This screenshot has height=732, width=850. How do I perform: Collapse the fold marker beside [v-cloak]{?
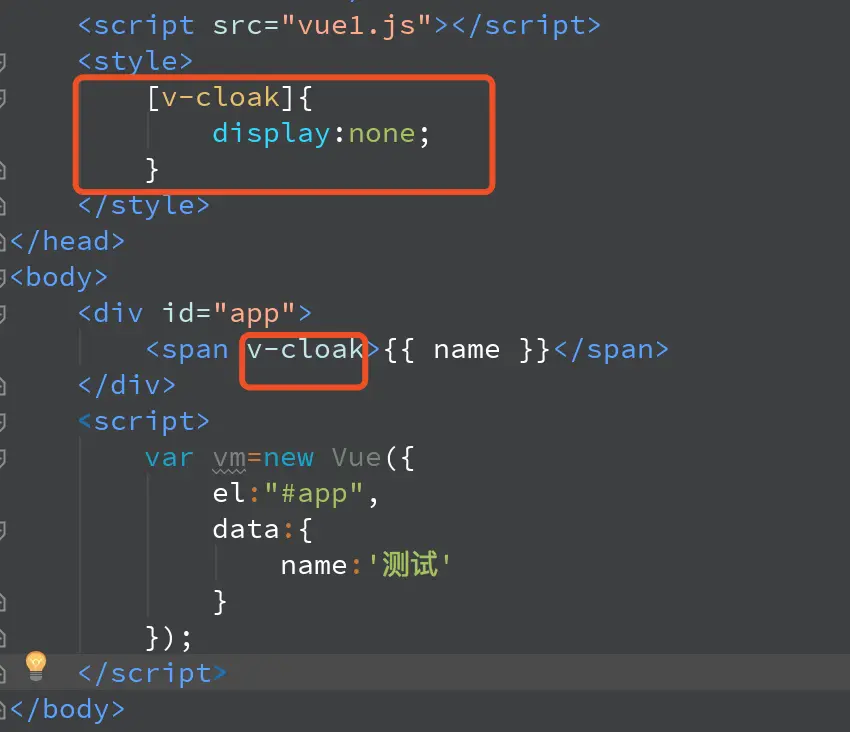(2, 98)
